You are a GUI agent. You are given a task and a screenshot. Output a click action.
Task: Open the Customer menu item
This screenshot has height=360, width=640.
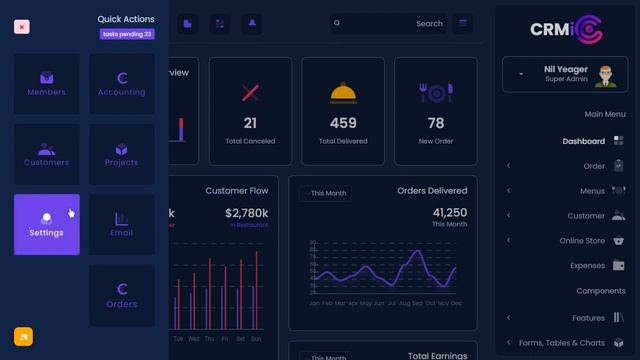pyautogui.click(x=586, y=216)
